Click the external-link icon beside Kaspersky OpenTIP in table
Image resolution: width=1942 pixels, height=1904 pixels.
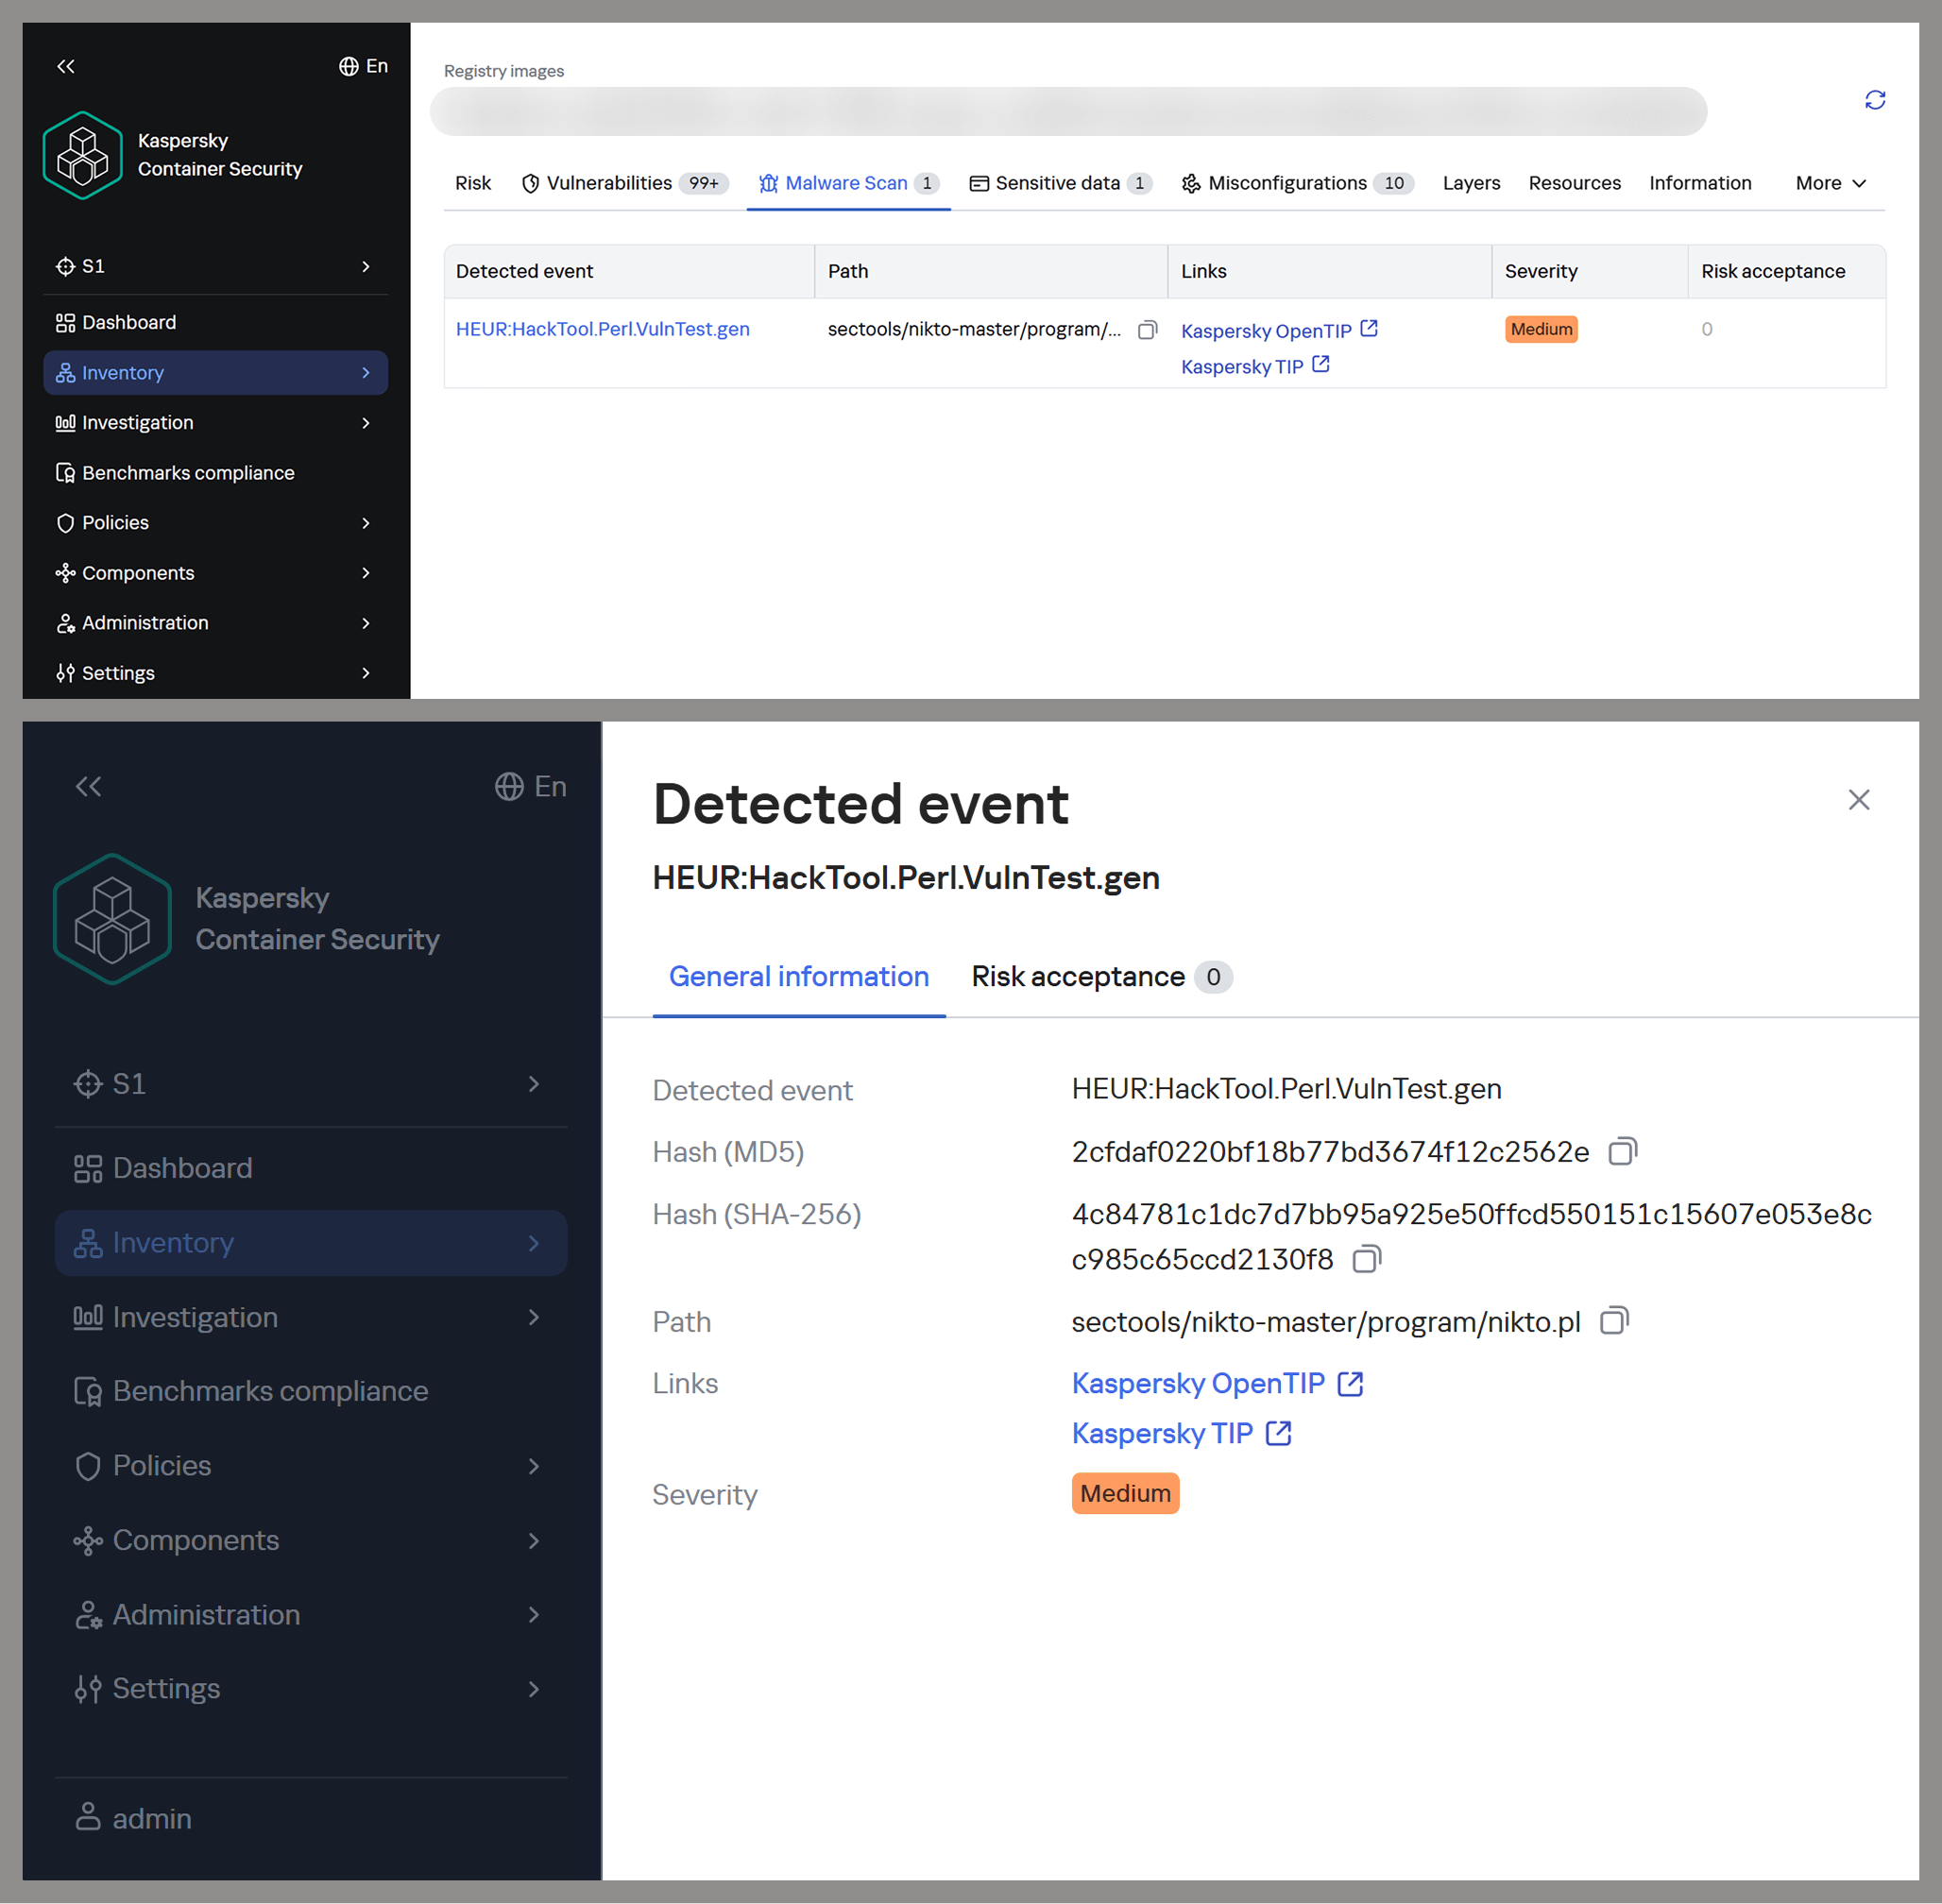1369,328
